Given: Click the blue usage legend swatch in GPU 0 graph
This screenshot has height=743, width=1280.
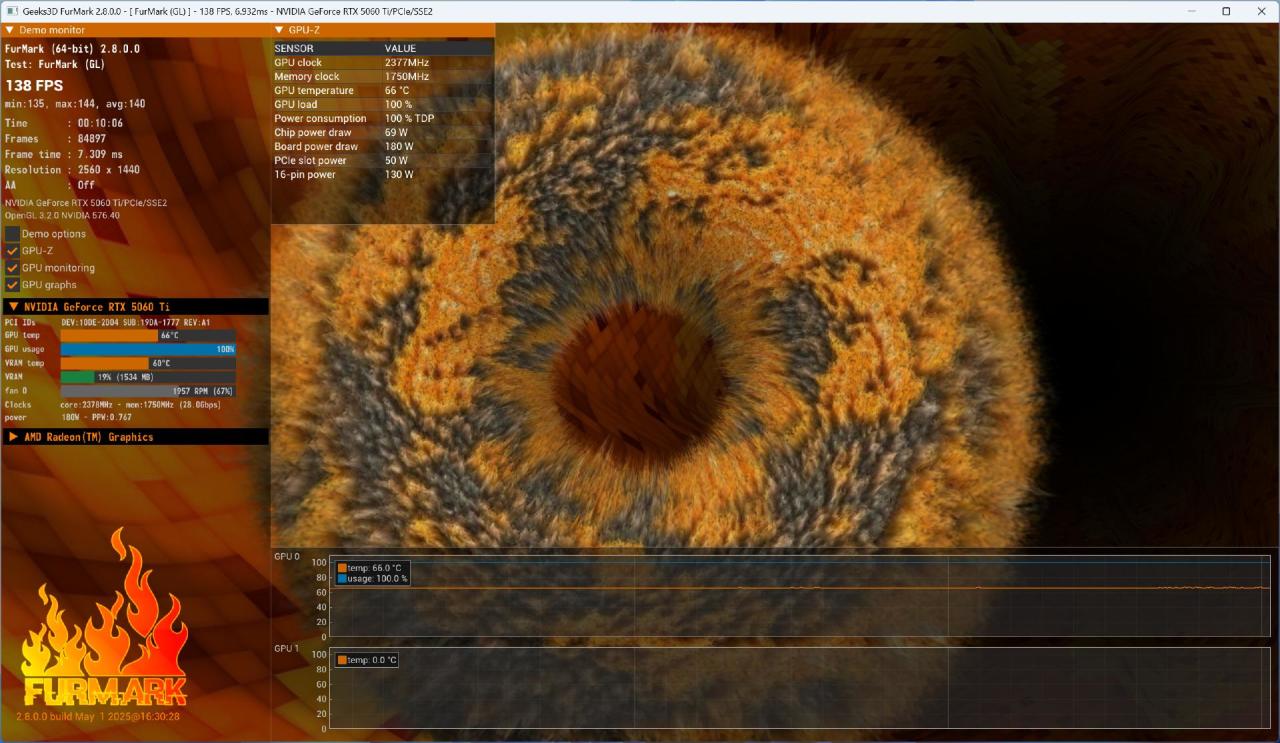Looking at the screenshot, I should (x=342, y=579).
